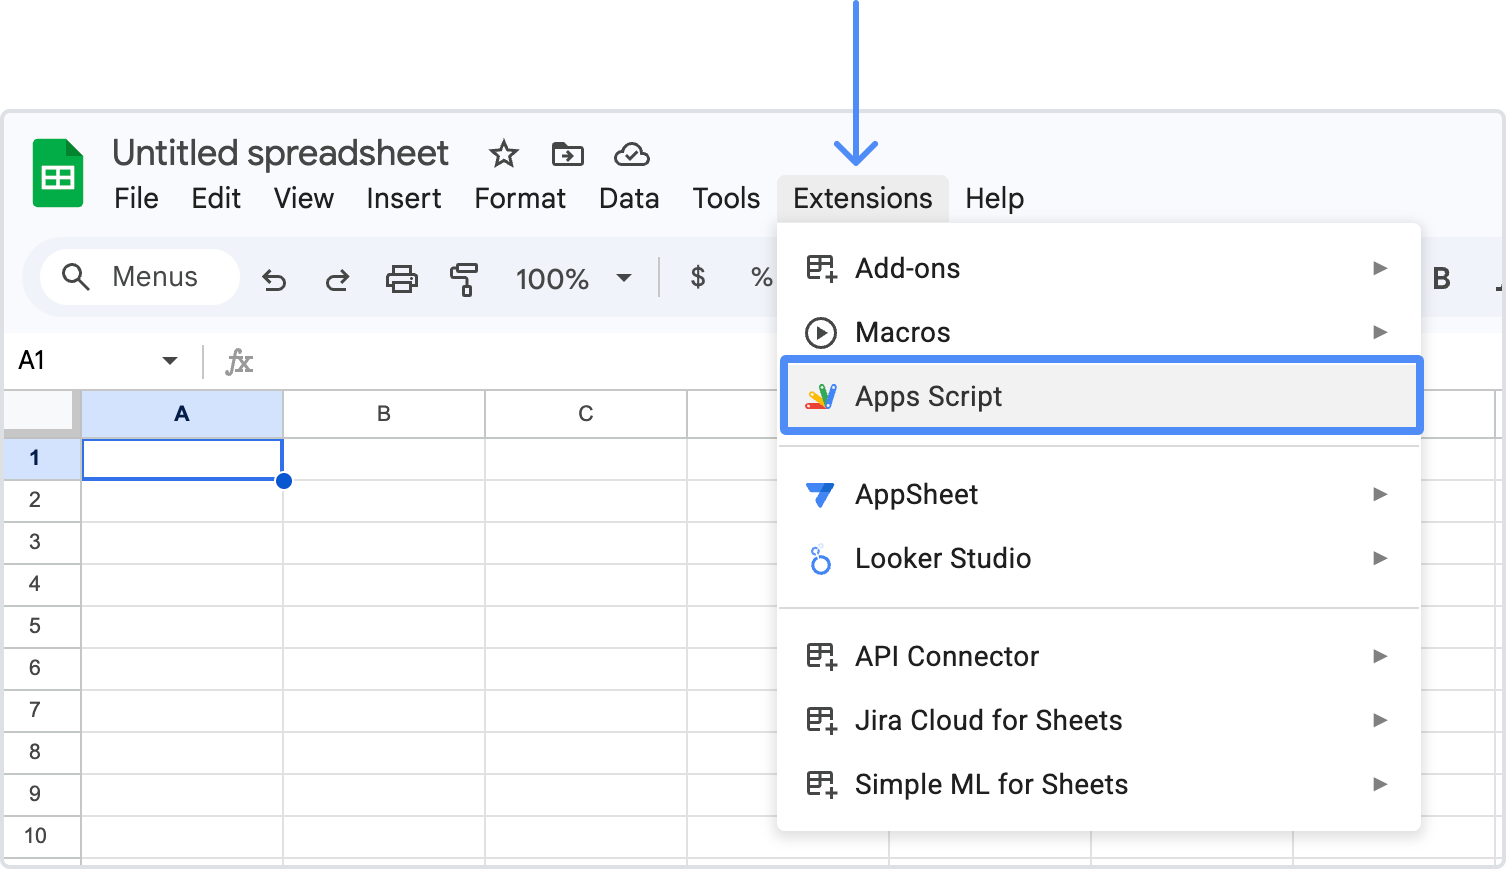Expand the Add-ons submenu arrow
The image size is (1506, 869).
[x=1380, y=268]
